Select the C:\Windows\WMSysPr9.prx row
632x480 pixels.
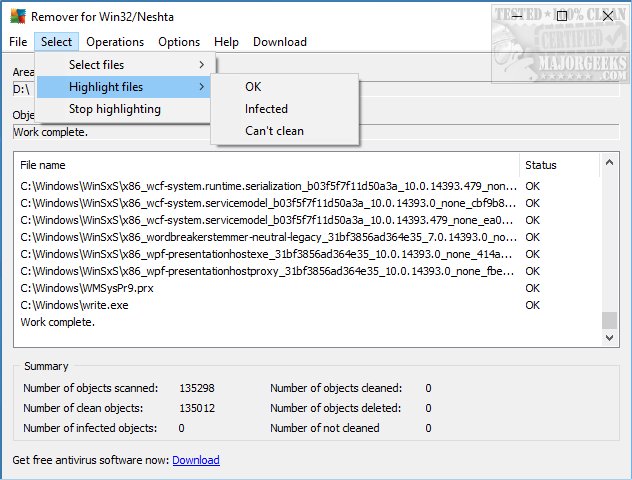(309, 289)
